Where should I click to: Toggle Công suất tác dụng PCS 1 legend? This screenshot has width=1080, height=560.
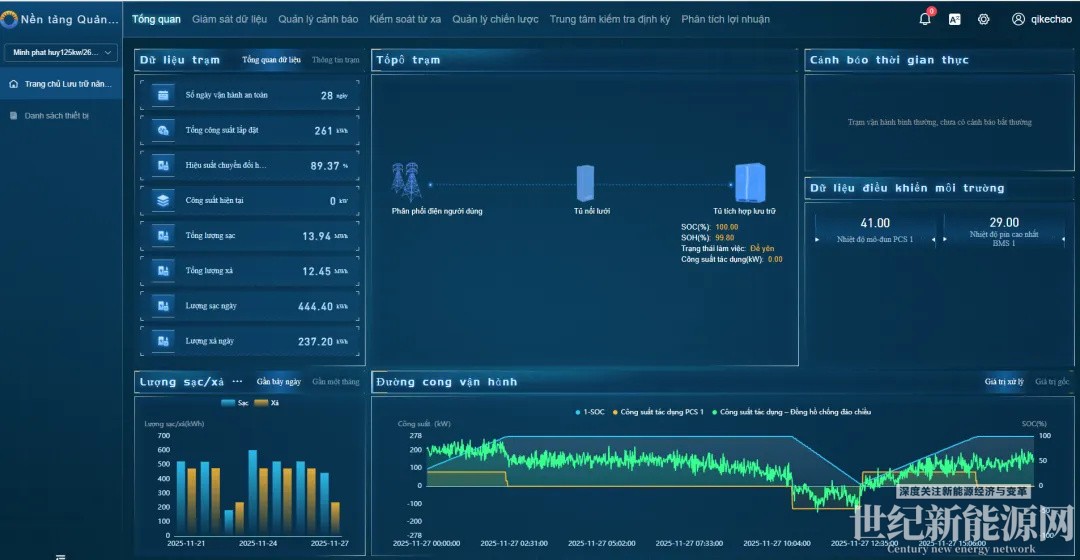tap(658, 412)
